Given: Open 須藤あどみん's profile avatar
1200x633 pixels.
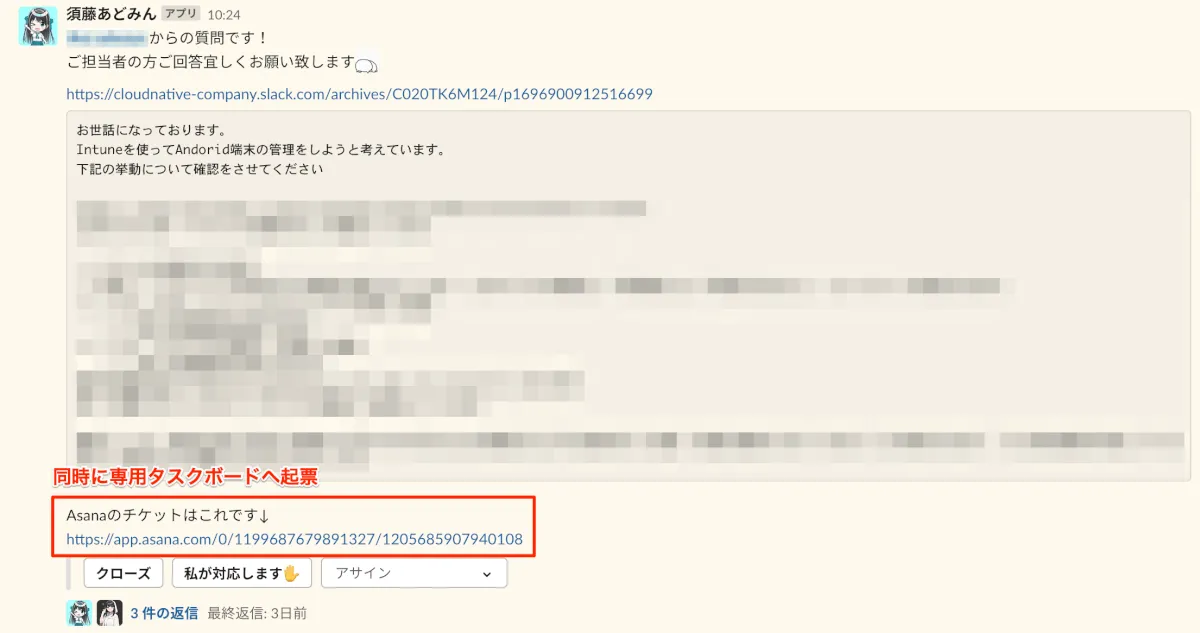Looking at the screenshot, I should 37,25.
